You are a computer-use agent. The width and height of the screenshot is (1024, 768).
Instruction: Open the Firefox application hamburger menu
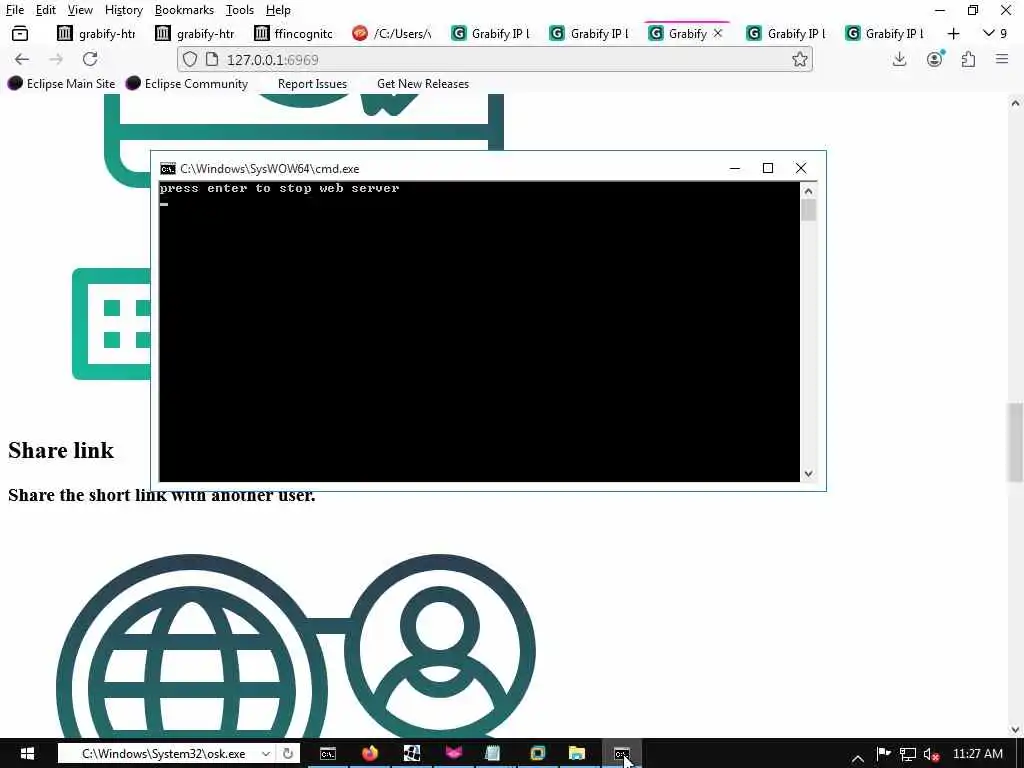click(1002, 59)
